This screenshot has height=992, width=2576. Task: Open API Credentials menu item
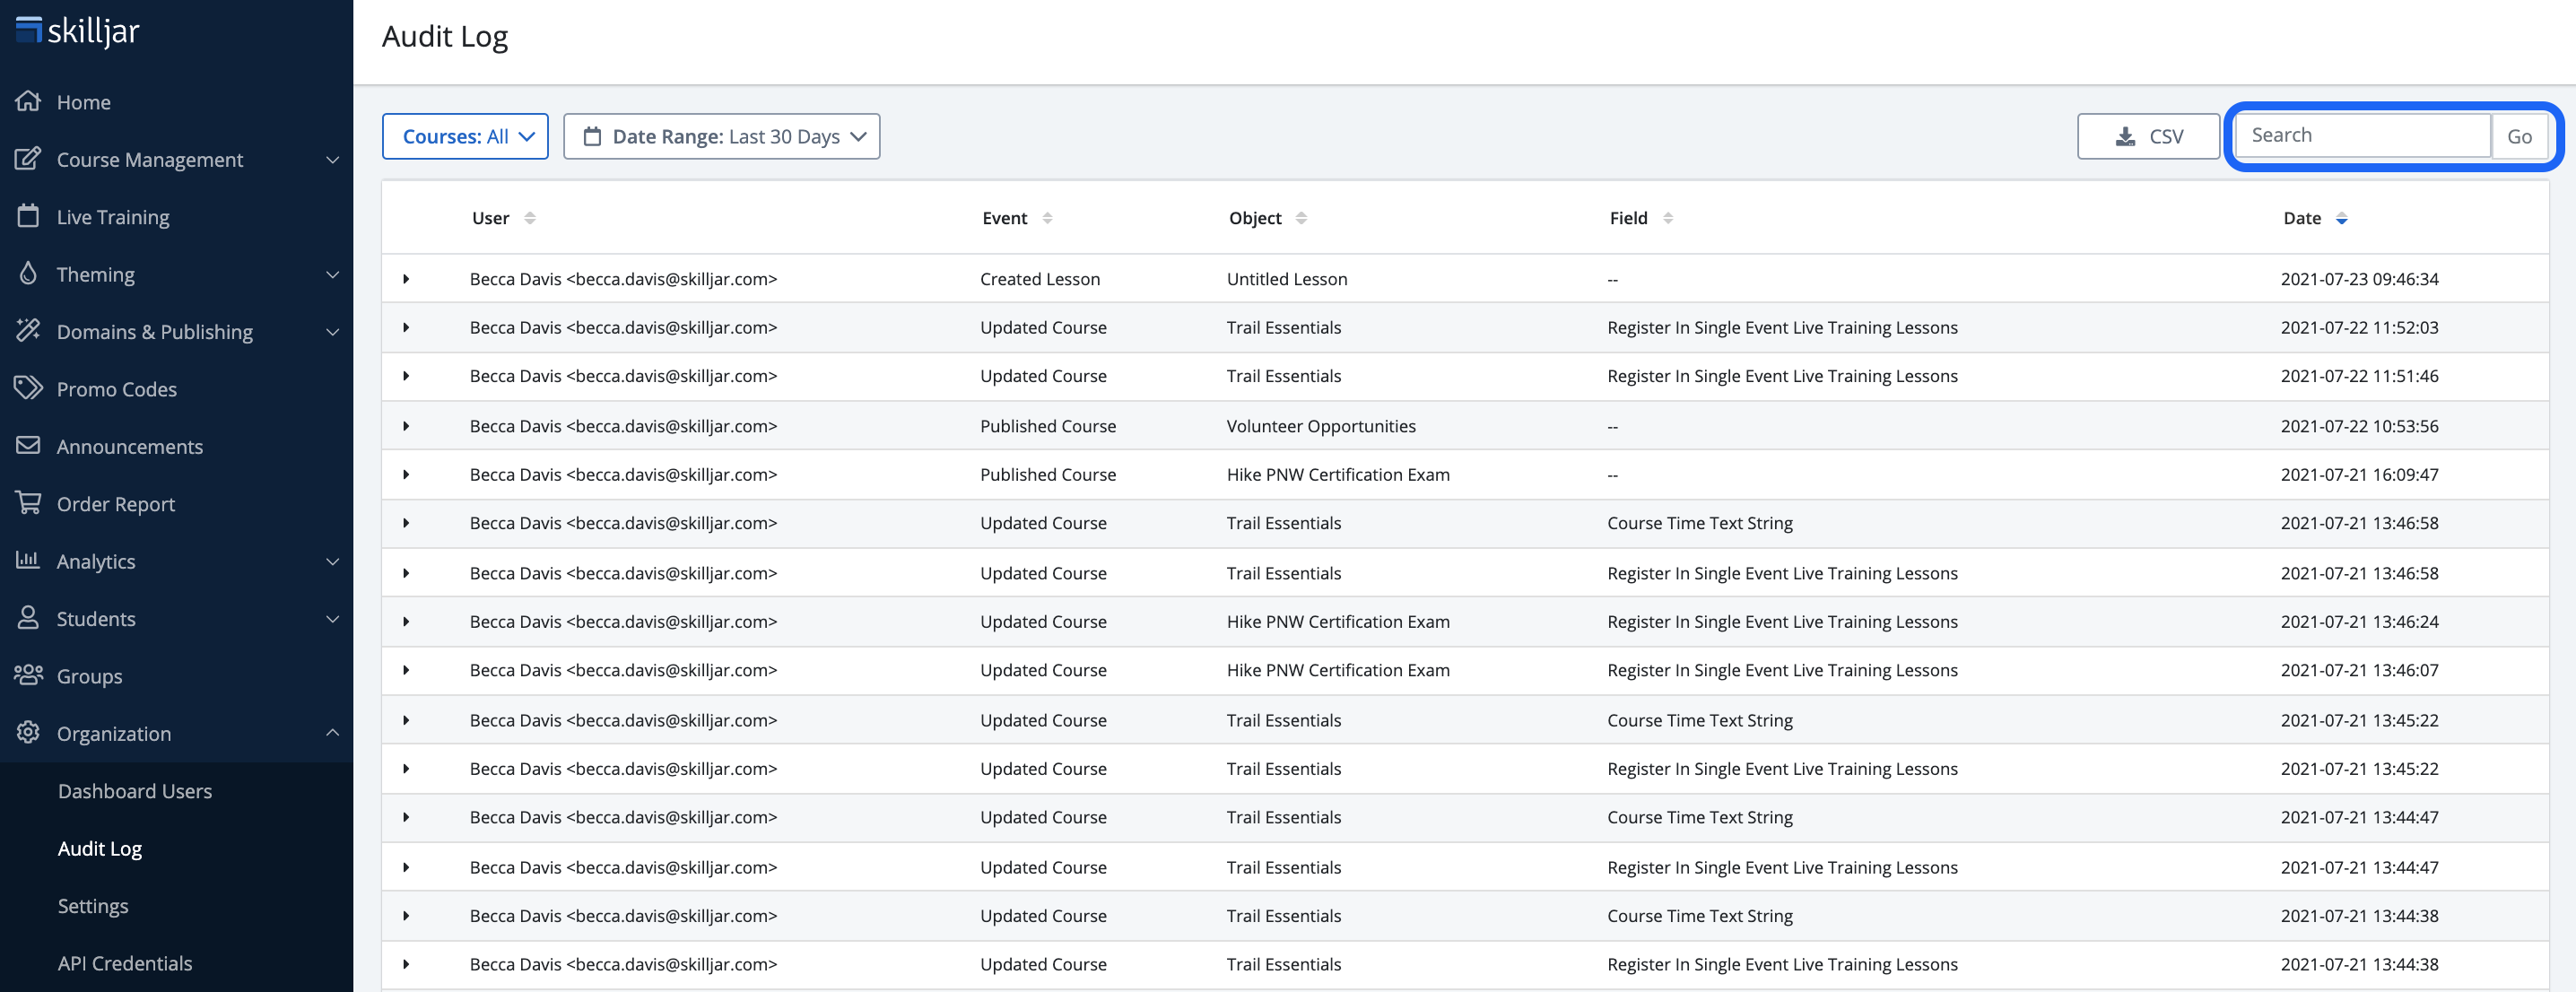125,963
